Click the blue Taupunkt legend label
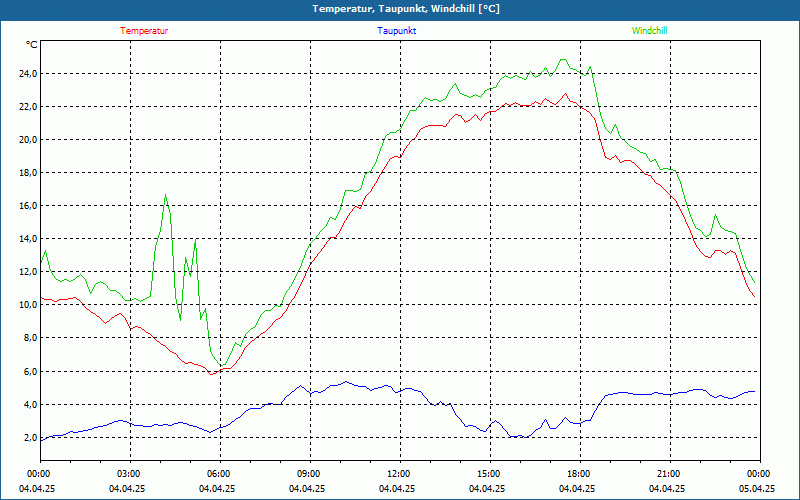800x500 pixels. 396,31
